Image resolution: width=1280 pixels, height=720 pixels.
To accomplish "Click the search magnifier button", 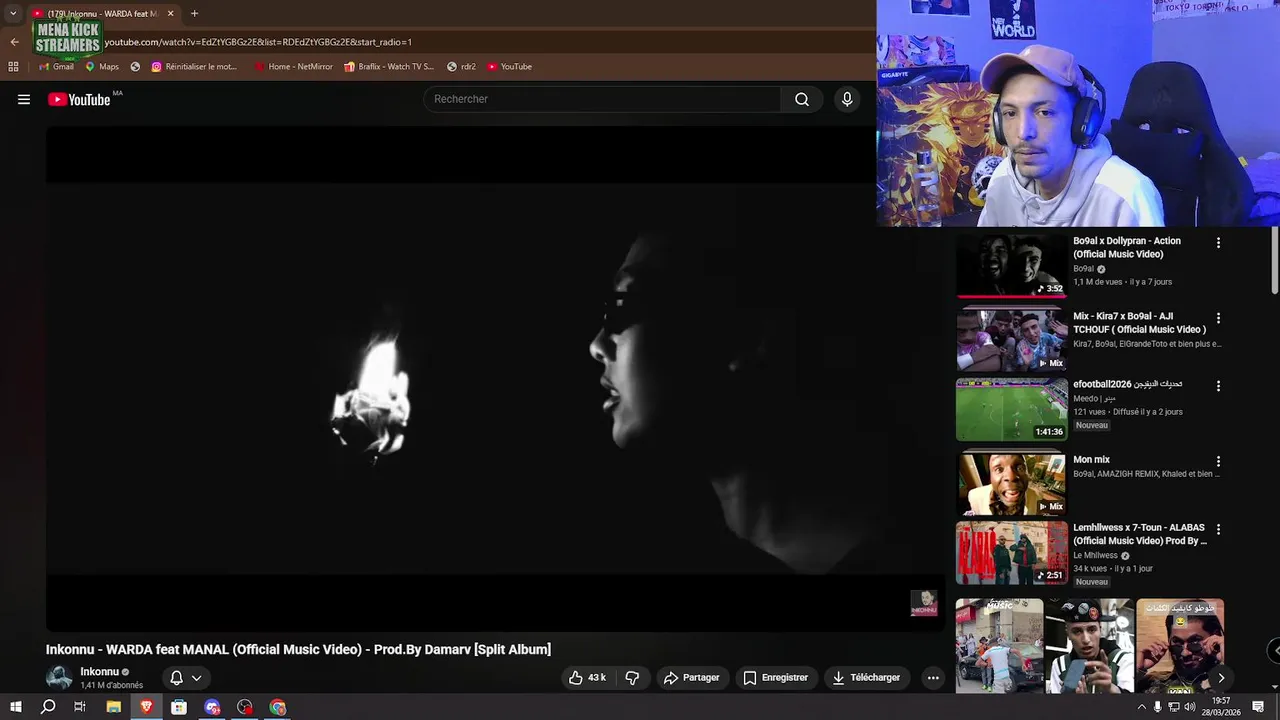I will click(802, 99).
